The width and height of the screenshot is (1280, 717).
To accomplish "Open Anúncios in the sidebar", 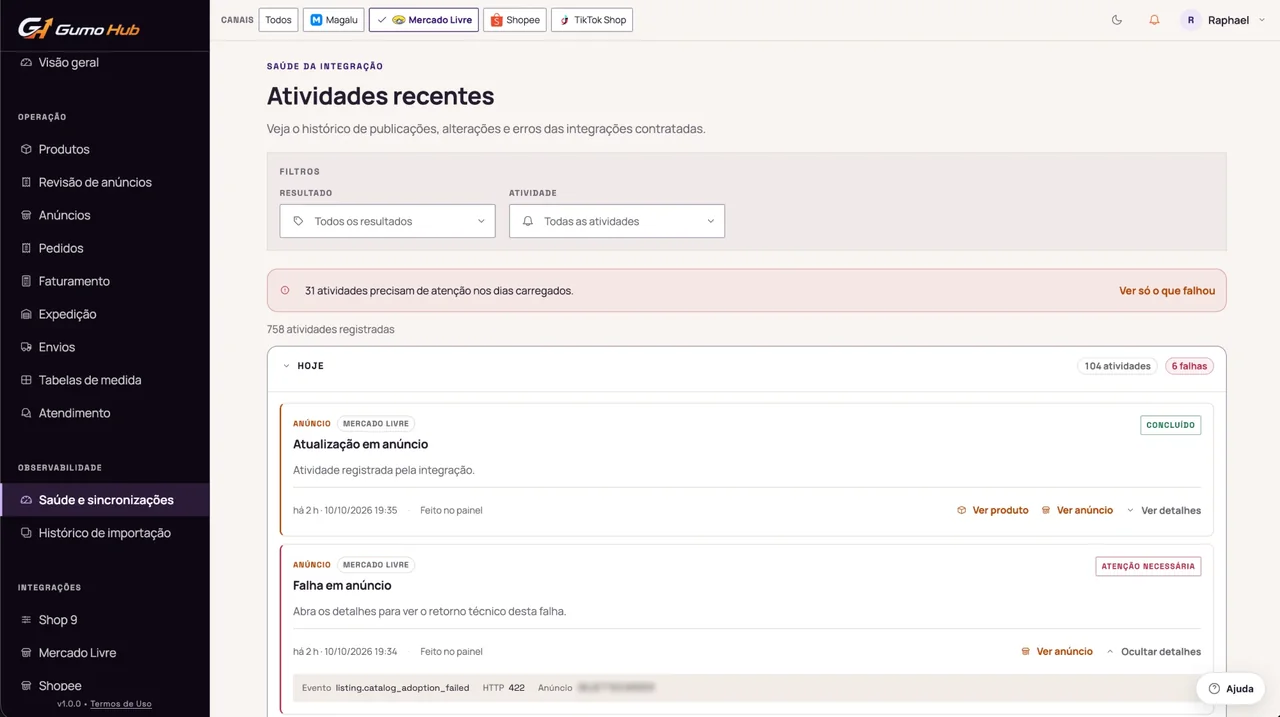I will [x=104, y=215].
